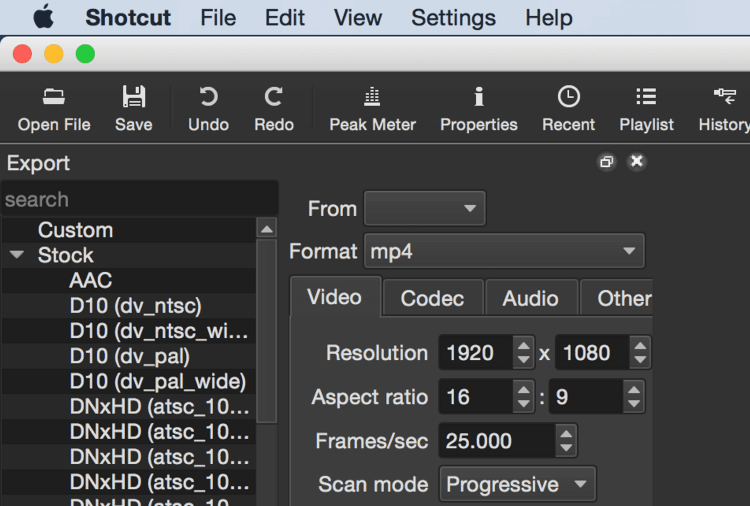
Task: Increase the Frames/sec value
Action: point(566,433)
